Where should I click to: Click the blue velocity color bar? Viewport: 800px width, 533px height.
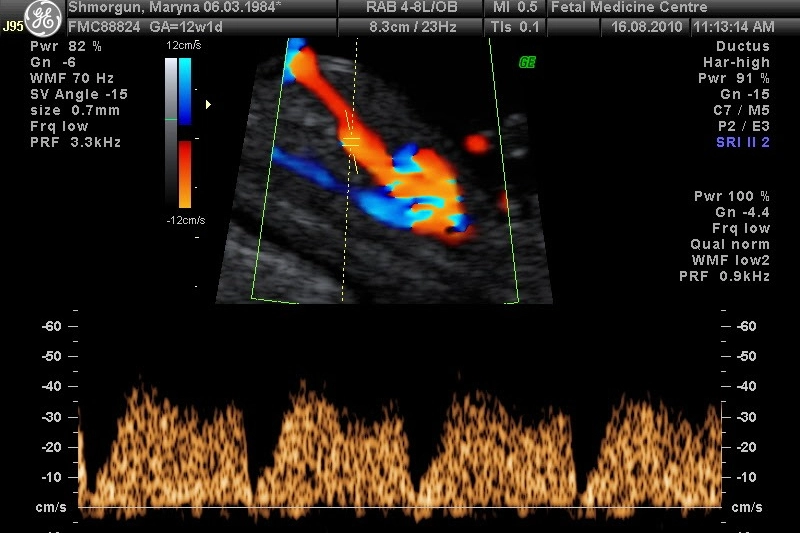coord(185,91)
